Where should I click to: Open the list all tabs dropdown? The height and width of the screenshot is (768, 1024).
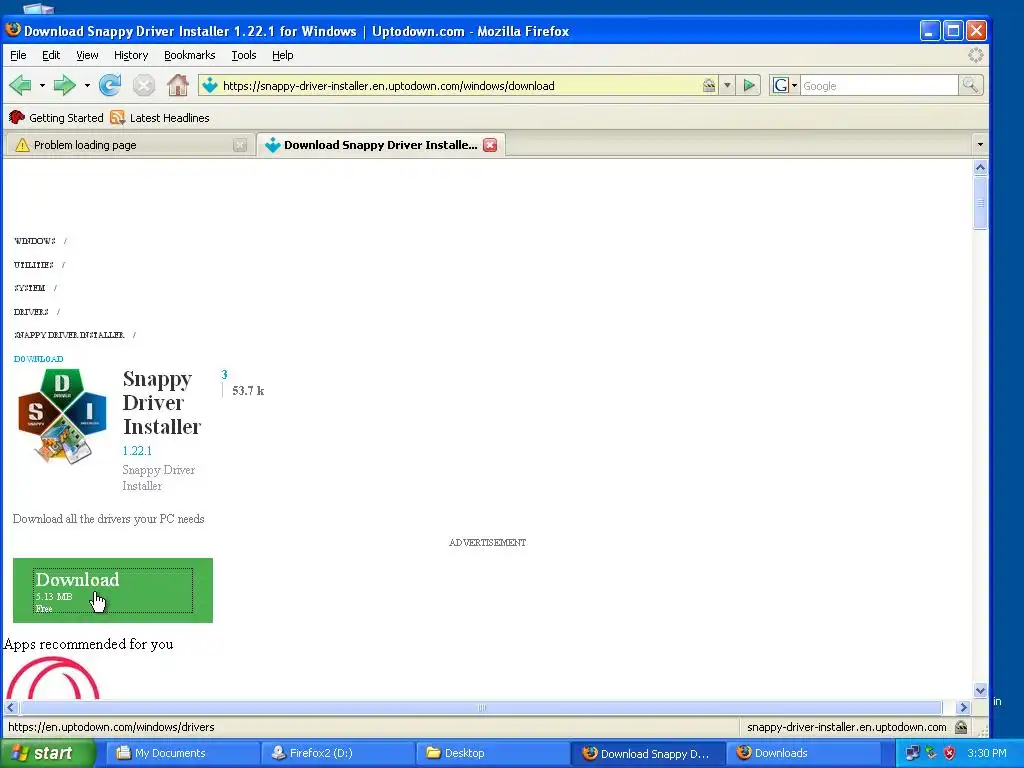[x=980, y=144]
